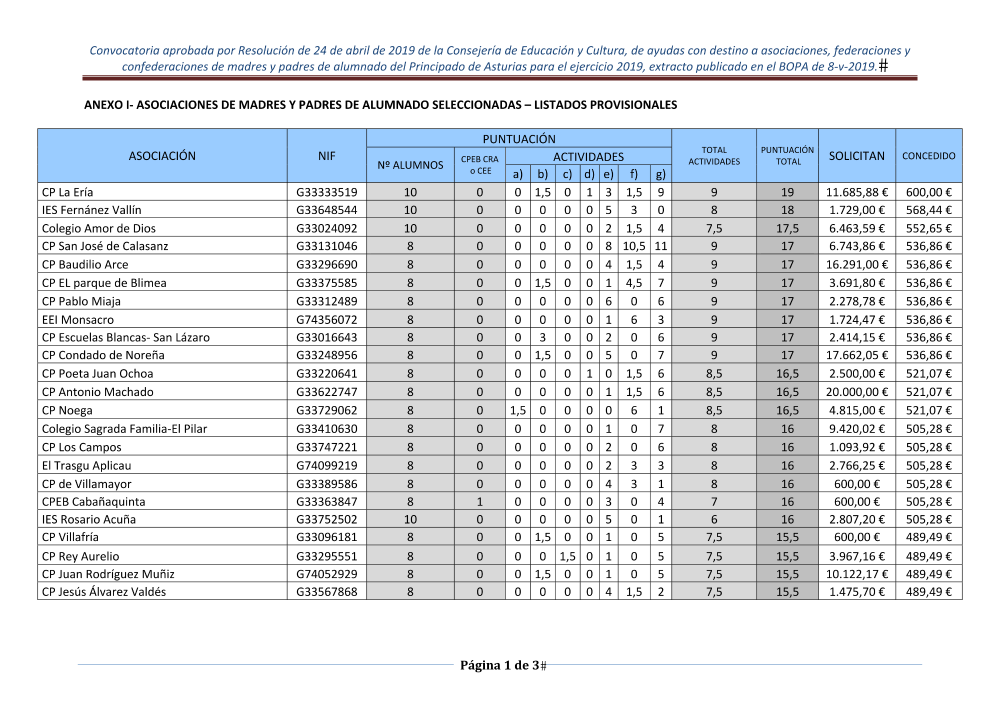Click the CPEB CRA o CEE header
Image resolution: width=1000 pixels, height=707 pixels.
point(478,165)
